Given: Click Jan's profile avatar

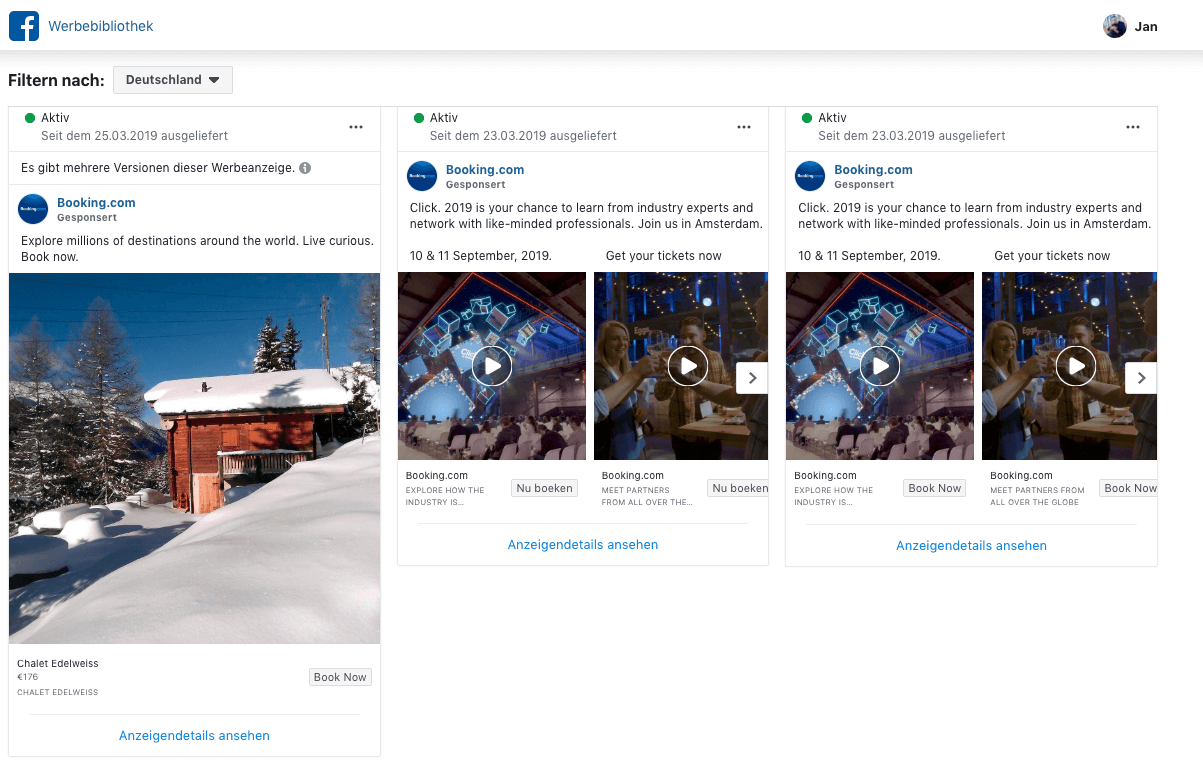Looking at the screenshot, I should (x=1115, y=26).
